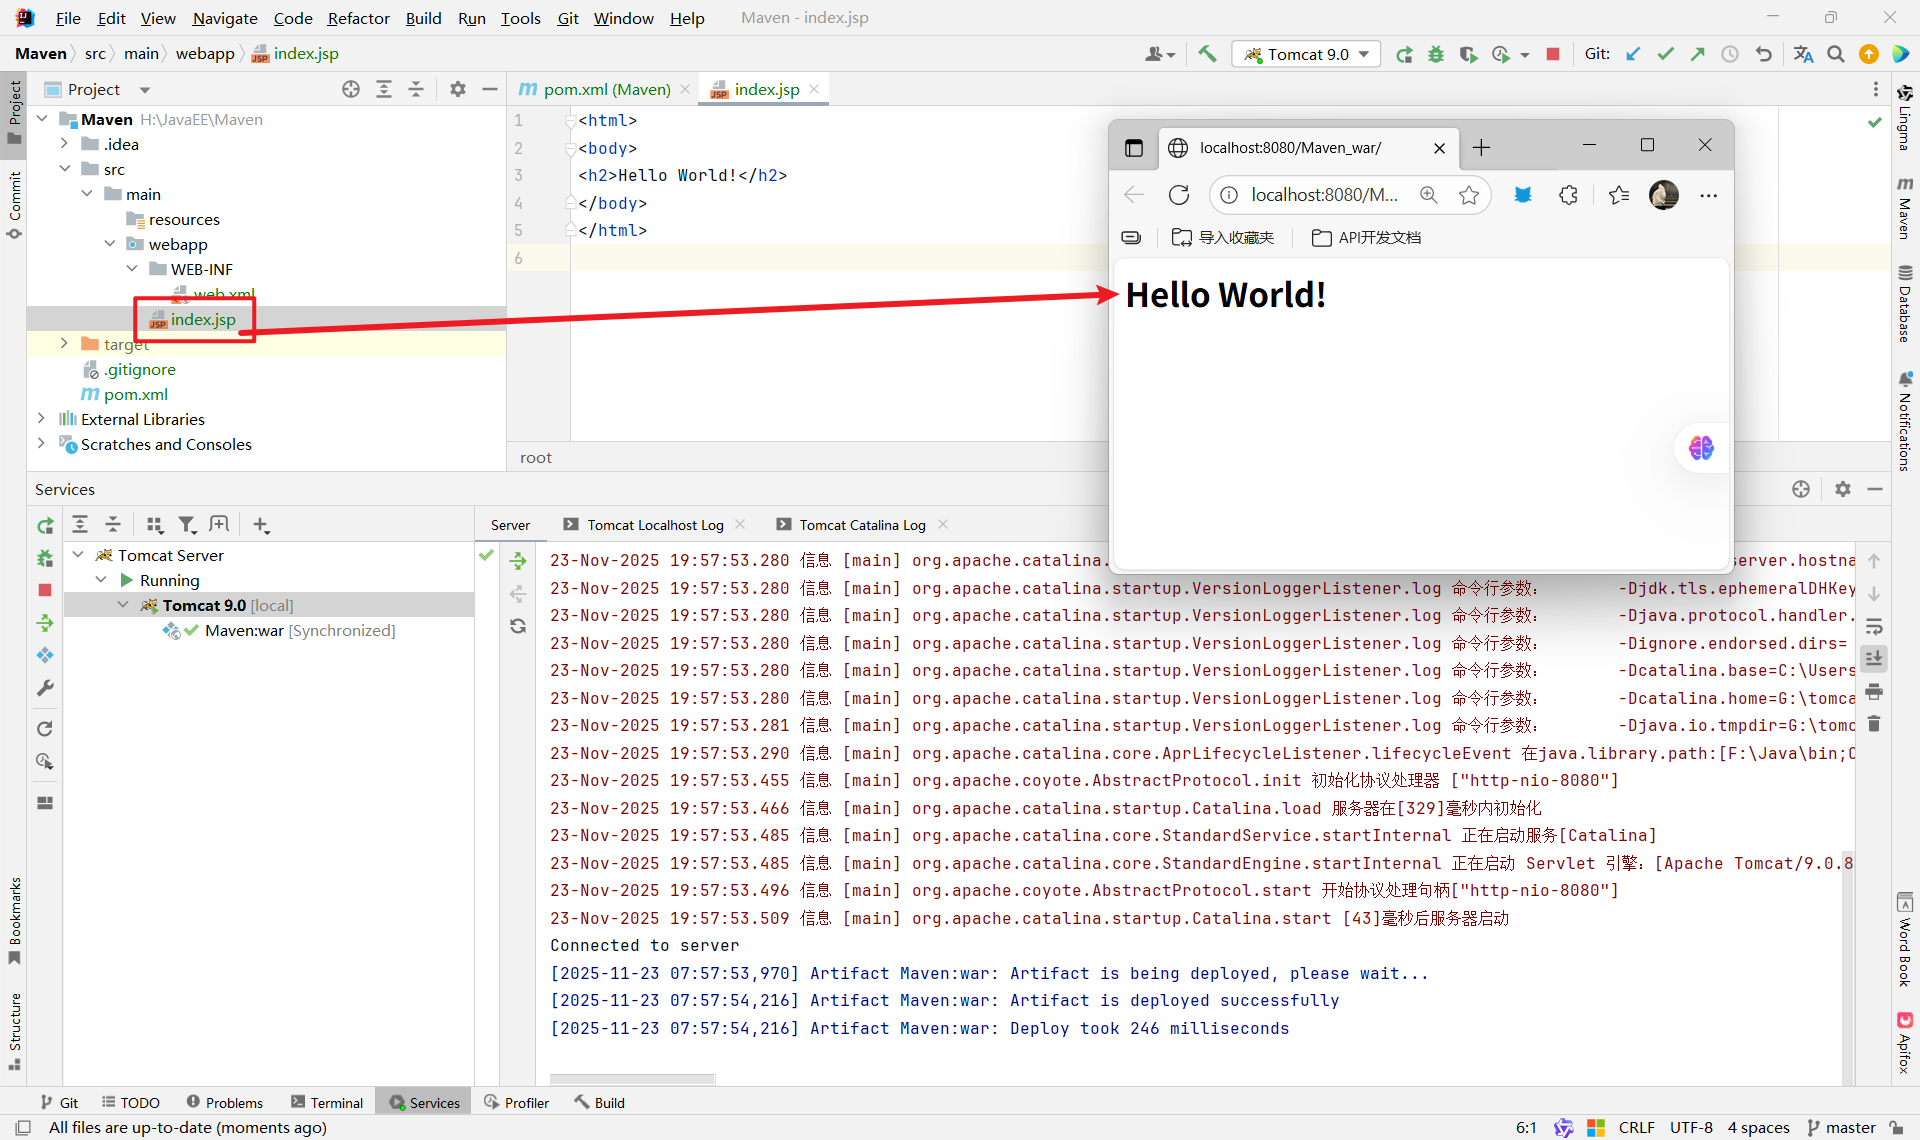The width and height of the screenshot is (1920, 1140).
Task: Toggle soft-wrap in server console
Action: click(x=1874, y=626)
